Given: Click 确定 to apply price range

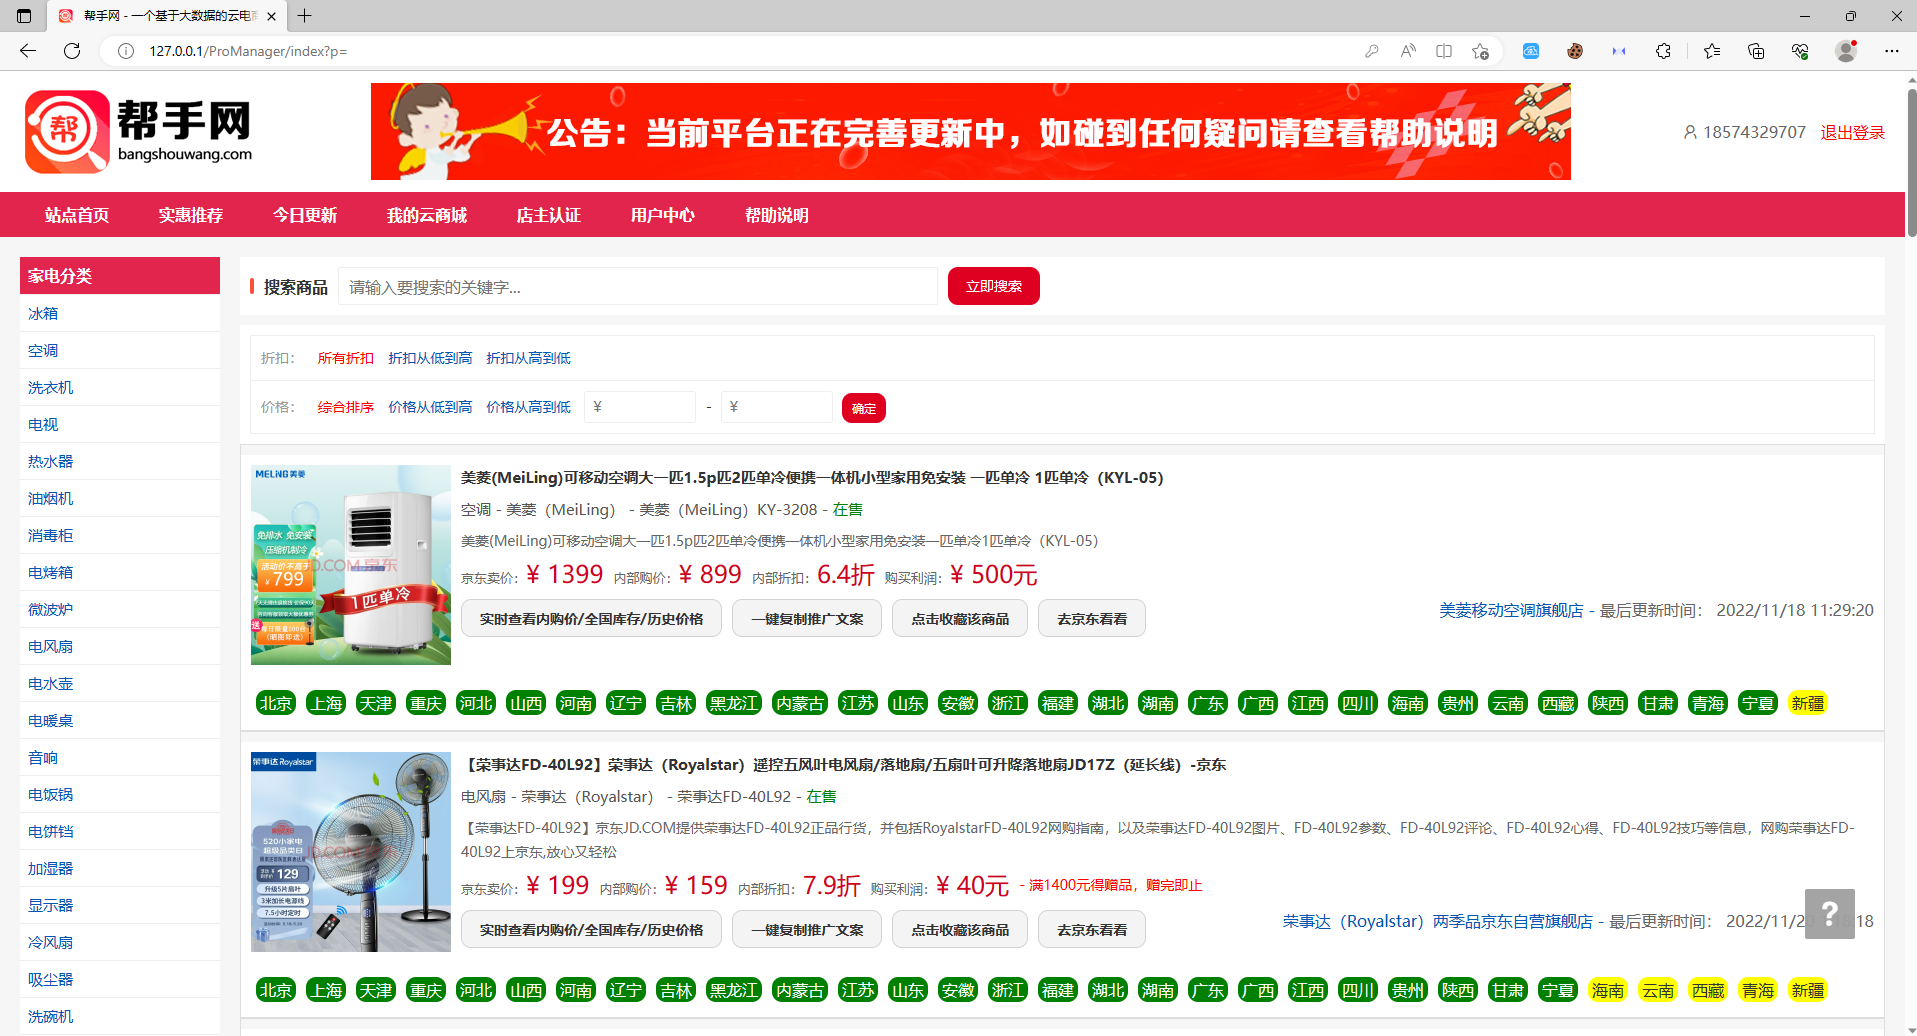Looking at the screenshot, I should [864, 408].
